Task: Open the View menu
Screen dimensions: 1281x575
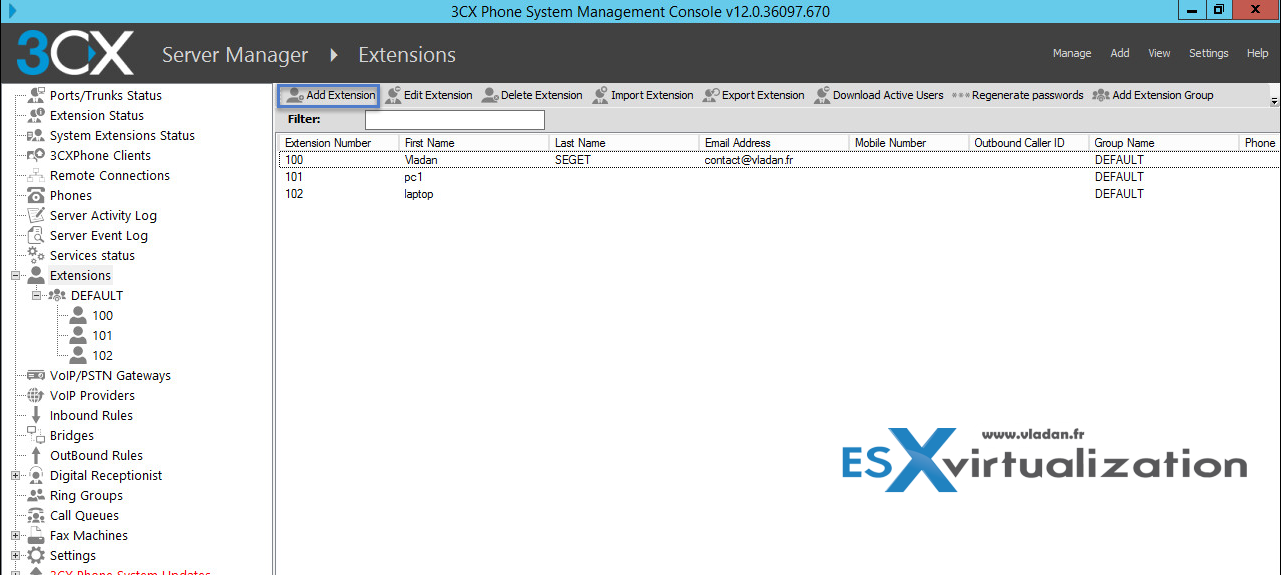Action: tap(1159, 53)
